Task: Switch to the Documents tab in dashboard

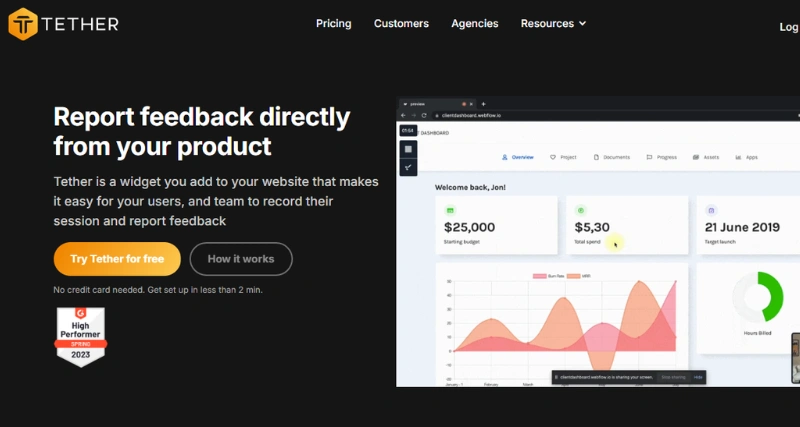Action: (x=612, y=157)
